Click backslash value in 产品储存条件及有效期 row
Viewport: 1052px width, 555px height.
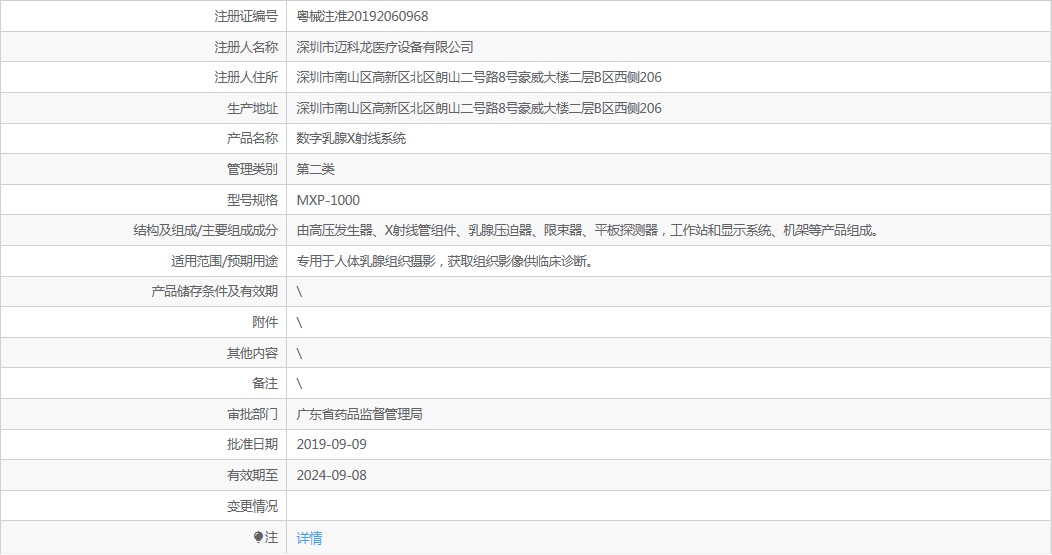pyautogui.click(x=299, y=291)
